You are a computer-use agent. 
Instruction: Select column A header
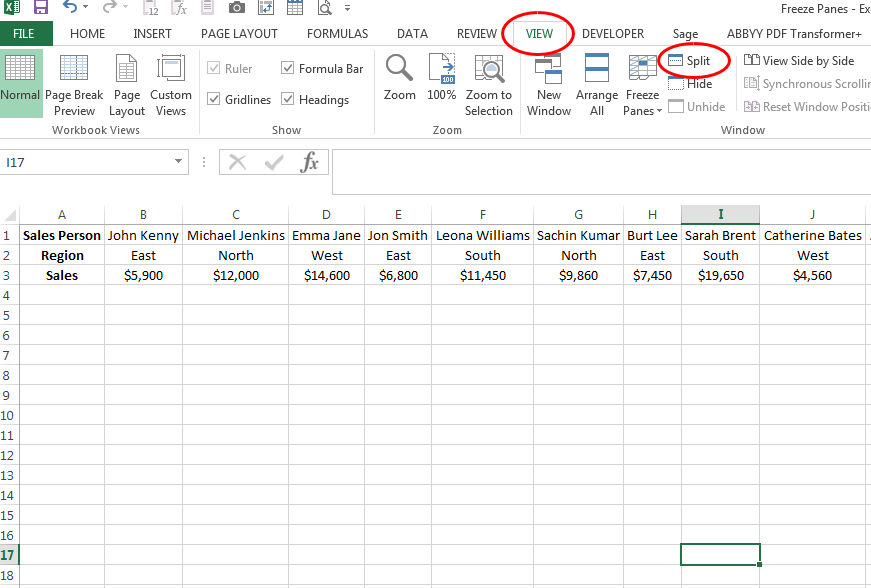pyautogui.click(x=62, y=214)
